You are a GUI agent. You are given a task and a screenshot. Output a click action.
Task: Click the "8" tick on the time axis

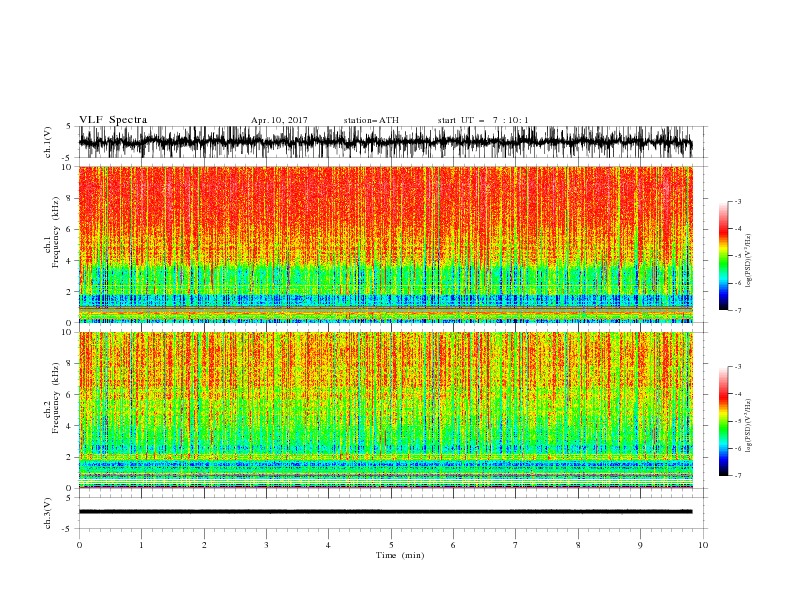tap(578, 545)
